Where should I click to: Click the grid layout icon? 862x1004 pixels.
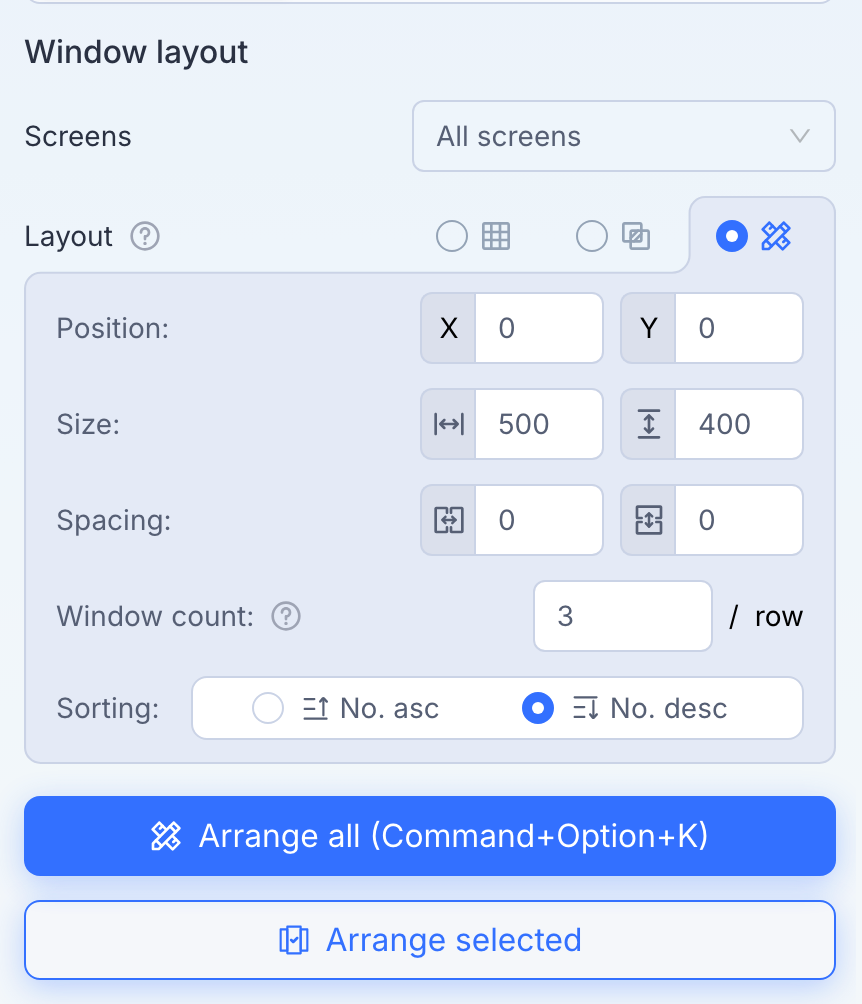[x=496, y=236]
